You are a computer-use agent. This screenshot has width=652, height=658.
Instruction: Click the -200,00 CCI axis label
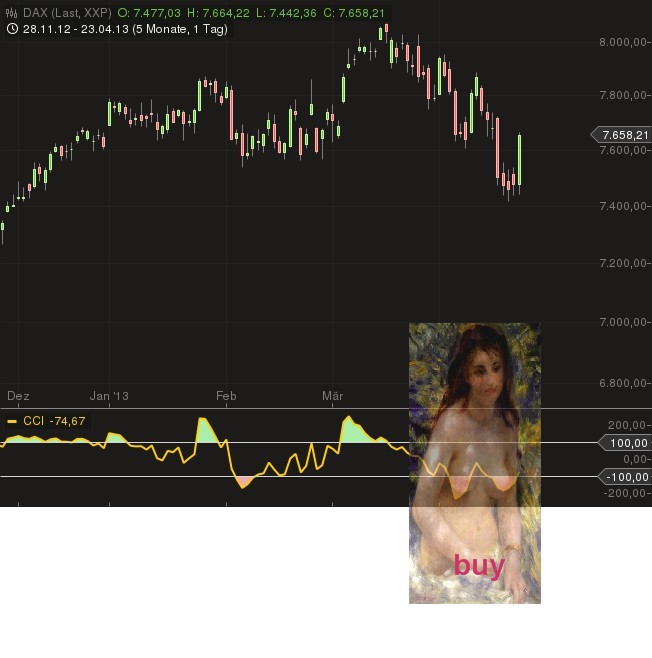click(625, 493)
